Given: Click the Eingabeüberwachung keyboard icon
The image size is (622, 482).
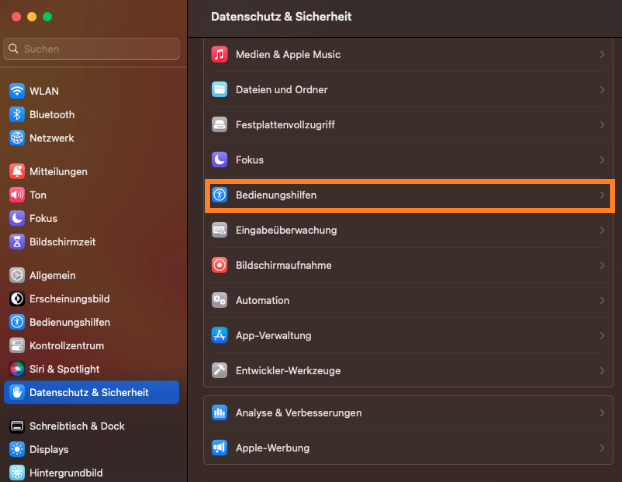Looking at the screenshot, I should [x=220, y=230].
